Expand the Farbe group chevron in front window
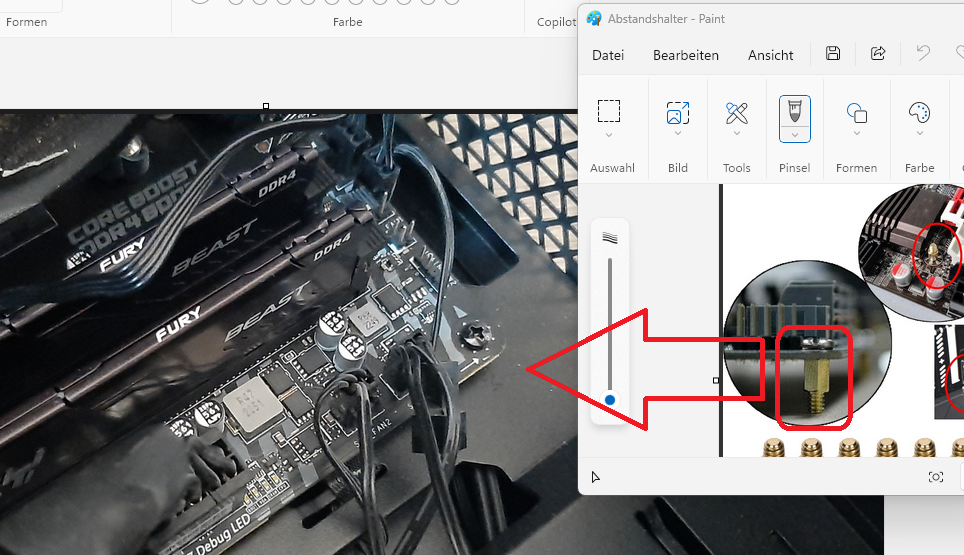 coord(920,133)
